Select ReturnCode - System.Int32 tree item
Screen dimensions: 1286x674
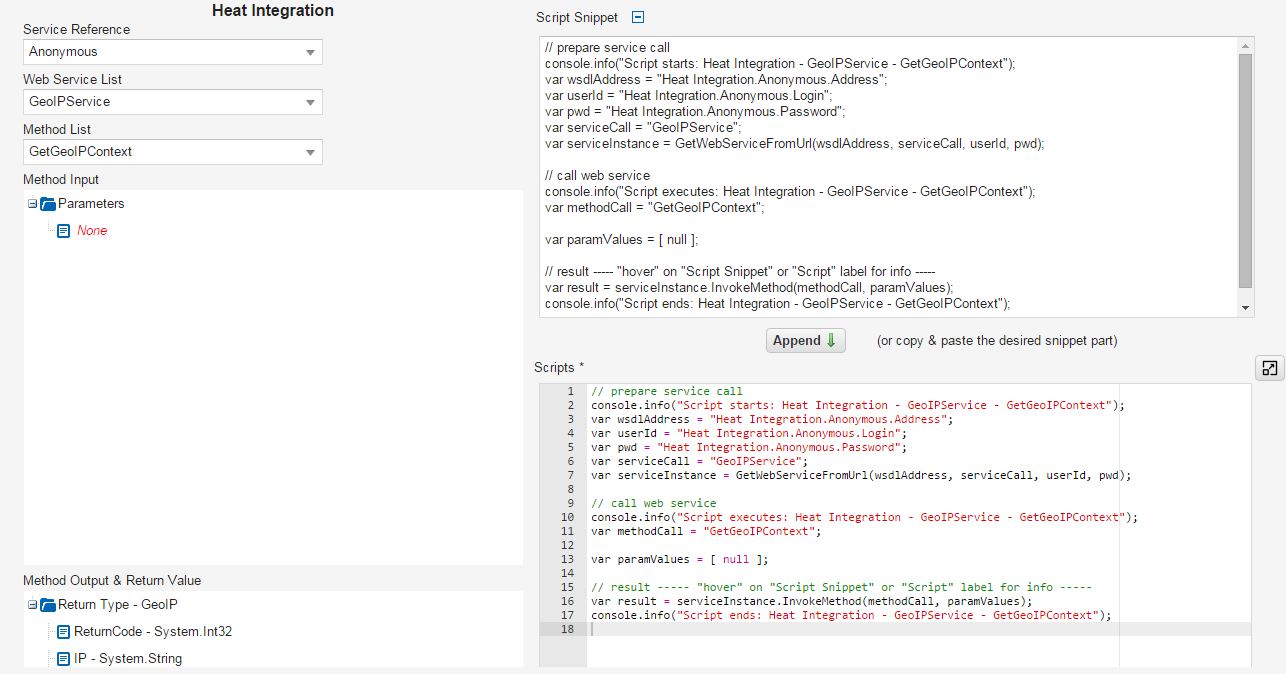point(153,632)
